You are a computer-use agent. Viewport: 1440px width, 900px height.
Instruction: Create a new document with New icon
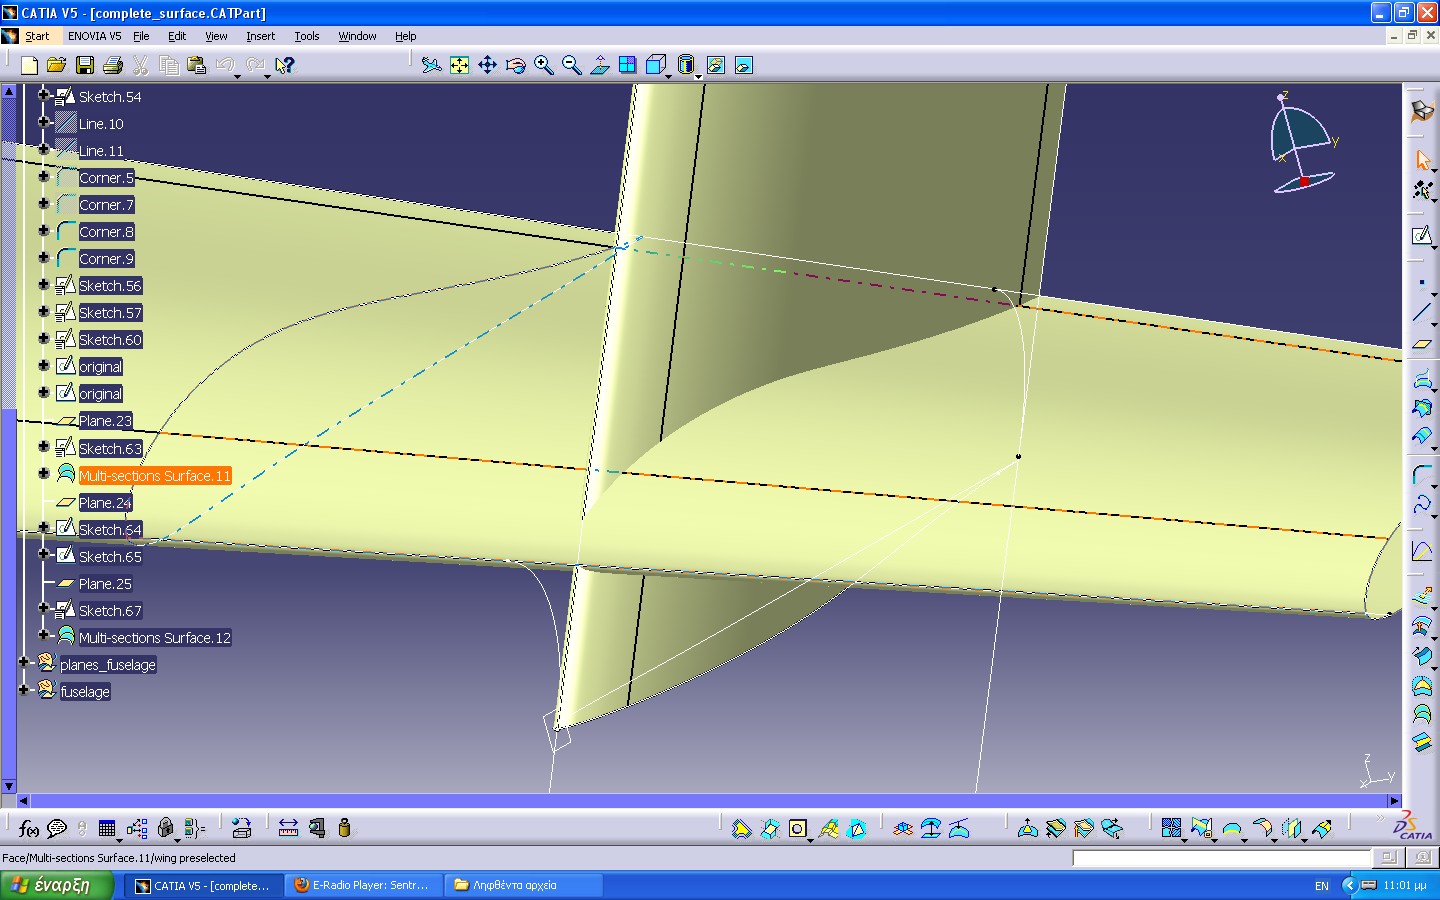pyautogui.click(x=29, y=65)
